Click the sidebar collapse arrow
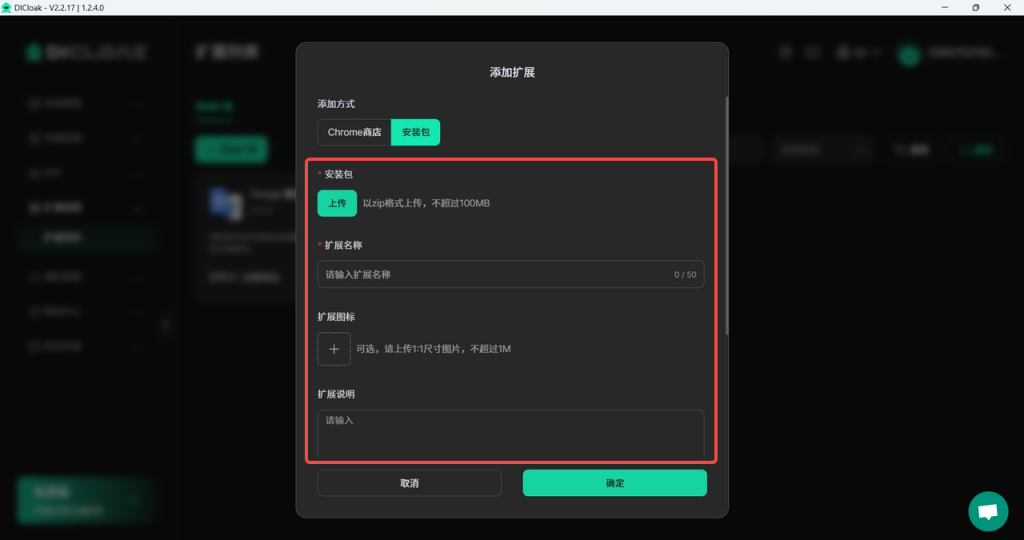 166,324
